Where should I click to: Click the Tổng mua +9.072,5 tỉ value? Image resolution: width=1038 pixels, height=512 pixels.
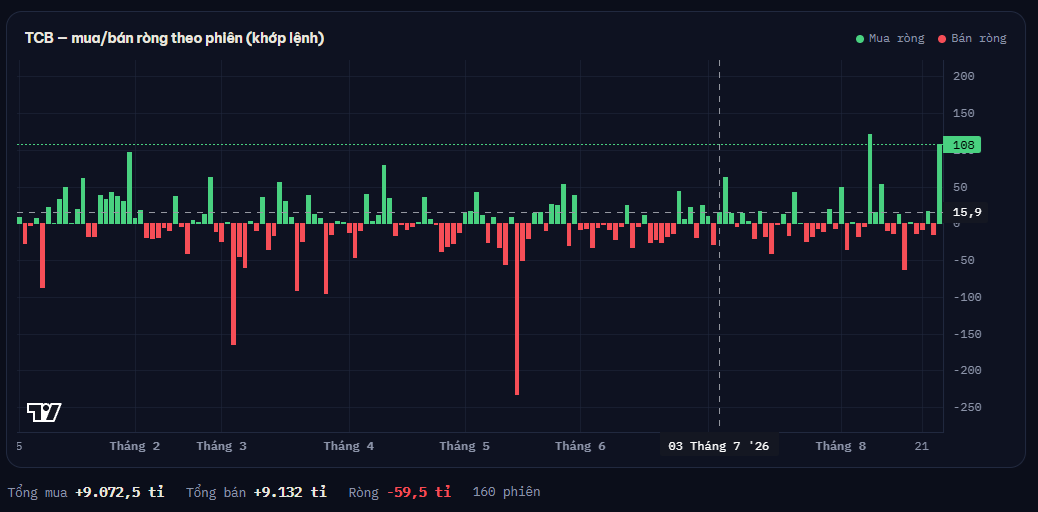(x=119, y=491)
